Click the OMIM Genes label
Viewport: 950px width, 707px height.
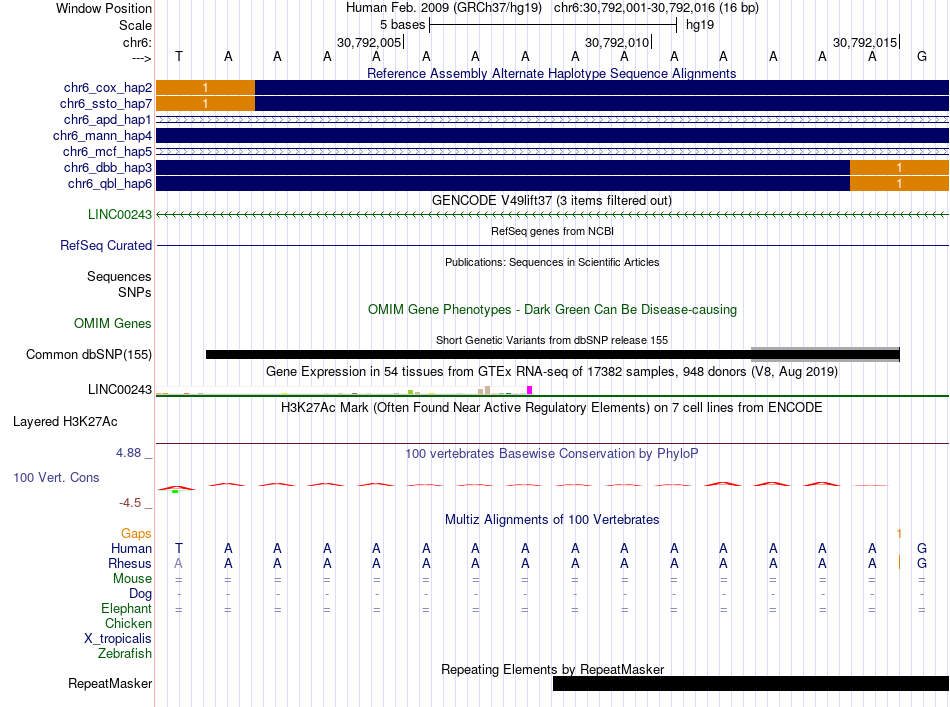(113, 324)
